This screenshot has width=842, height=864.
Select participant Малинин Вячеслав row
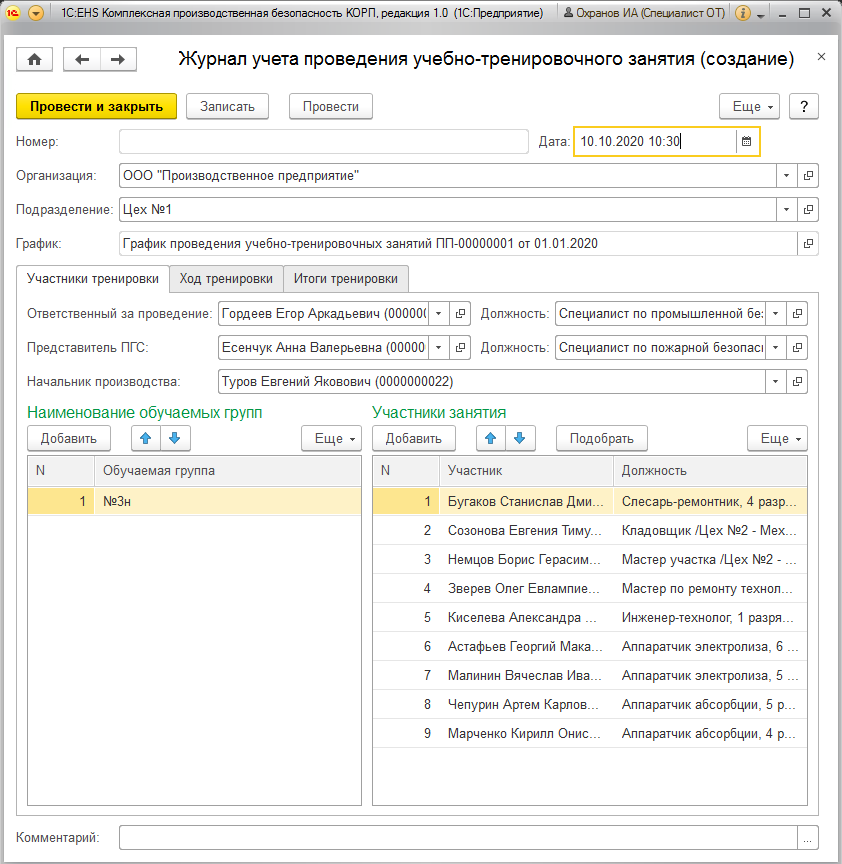(x=590, y=676)
